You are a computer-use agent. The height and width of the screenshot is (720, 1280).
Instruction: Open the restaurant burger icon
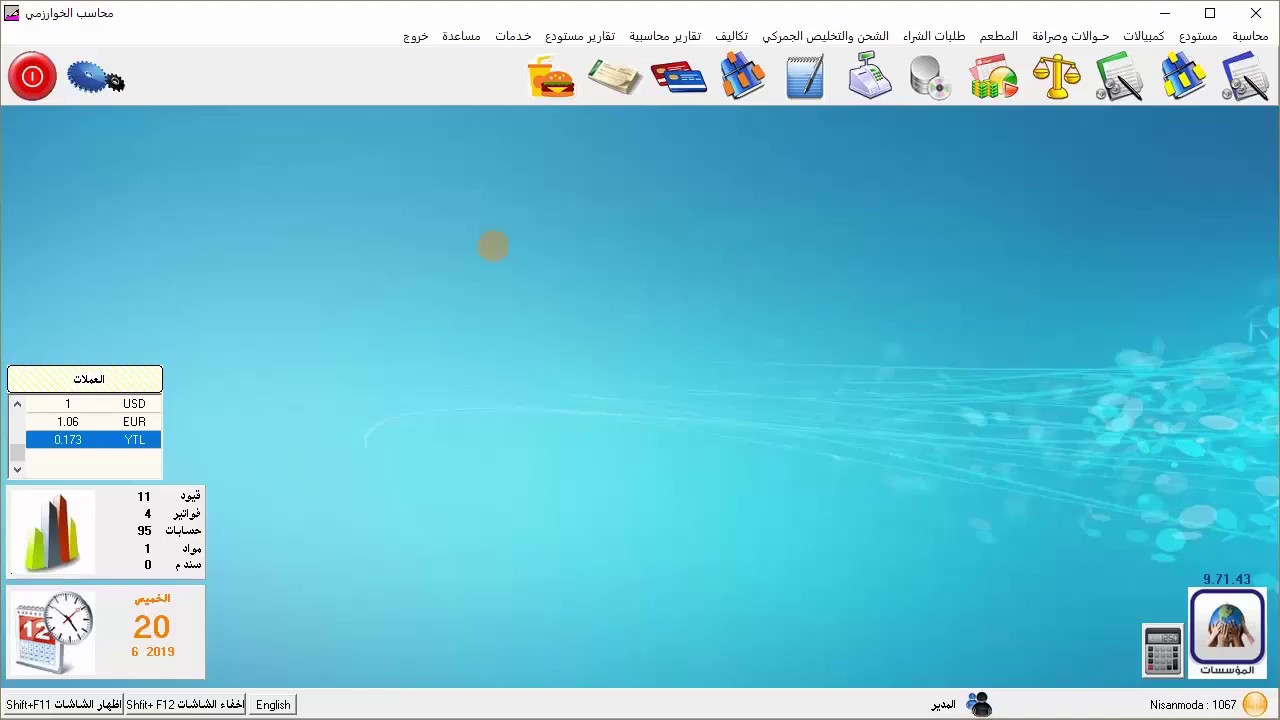coord(551,77)
